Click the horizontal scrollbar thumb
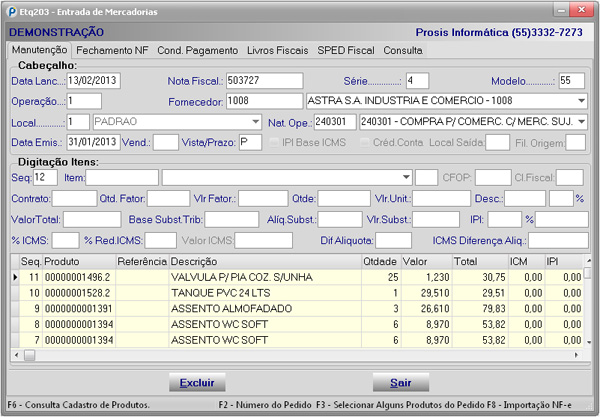This screenshot has width=600, height=417. (29, 355)
